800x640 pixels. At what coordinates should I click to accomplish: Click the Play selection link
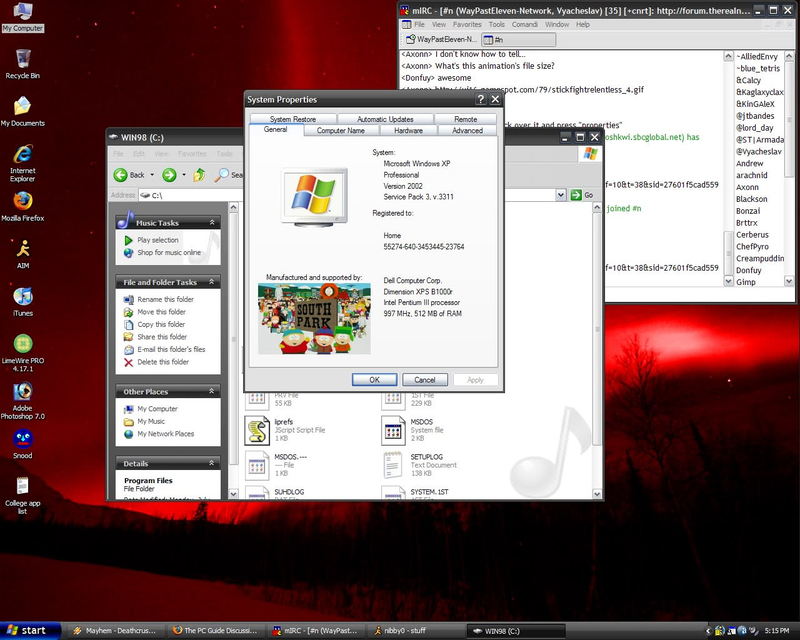point(158,240)
